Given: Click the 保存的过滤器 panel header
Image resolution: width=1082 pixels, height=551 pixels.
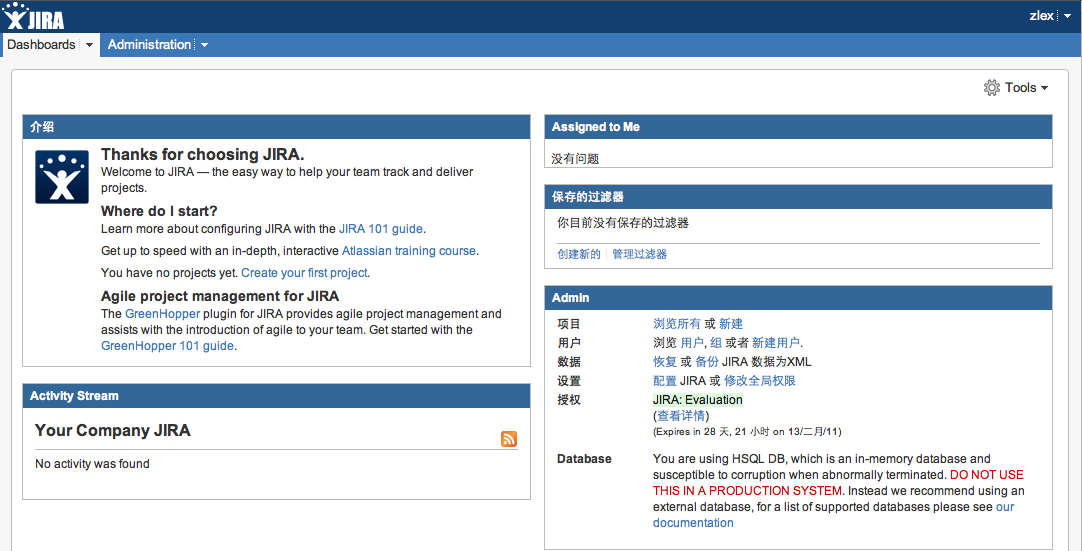Looking at the screenshot, I should pos(798,197).
